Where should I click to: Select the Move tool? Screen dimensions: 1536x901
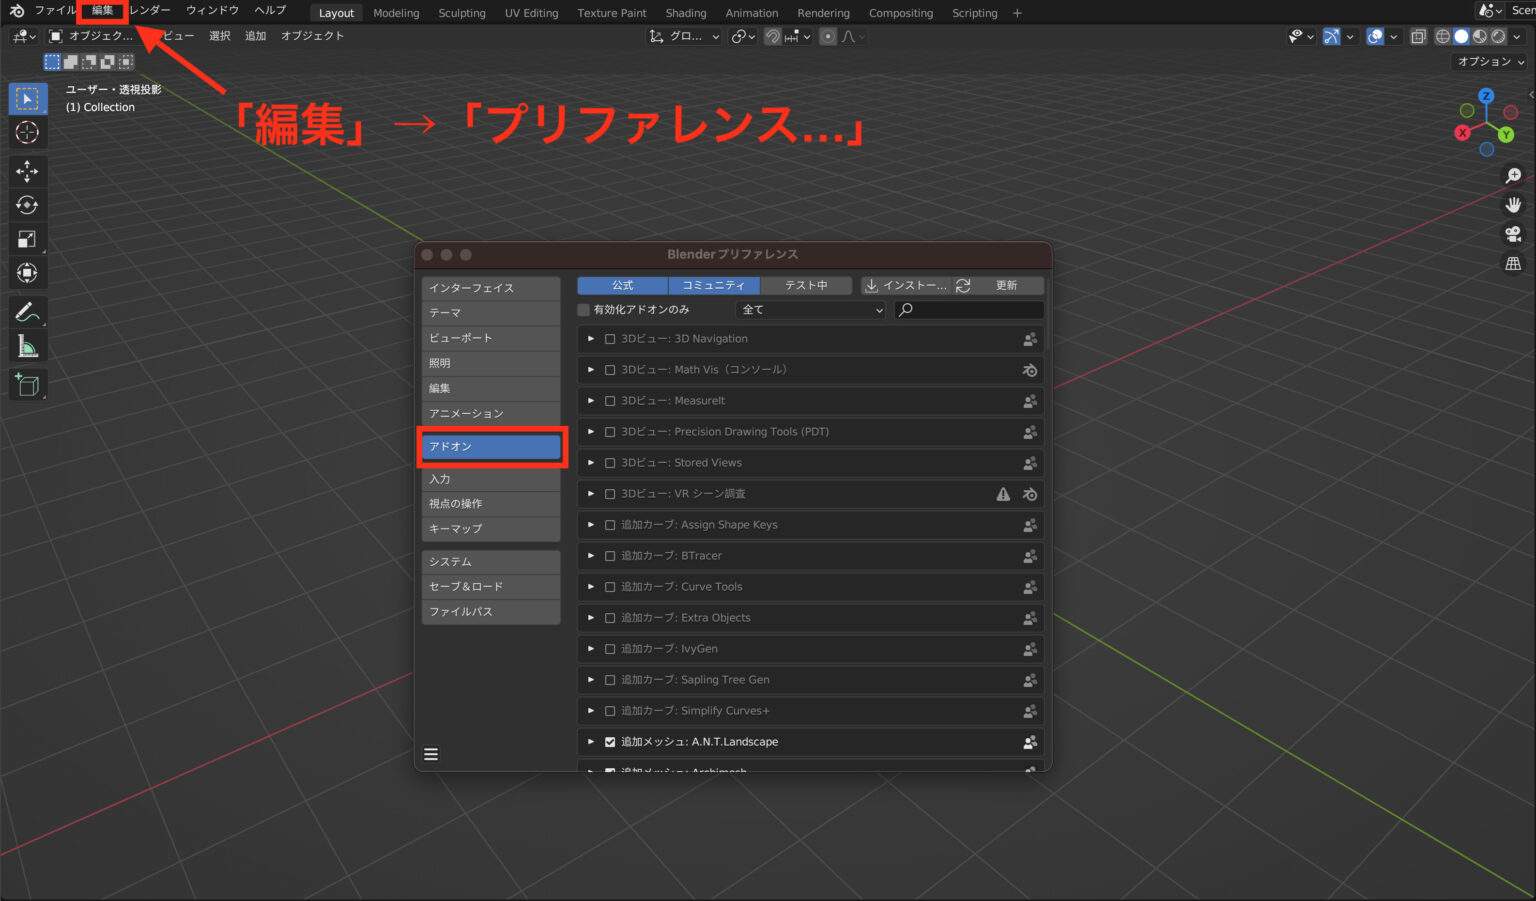tap(27, 172)
